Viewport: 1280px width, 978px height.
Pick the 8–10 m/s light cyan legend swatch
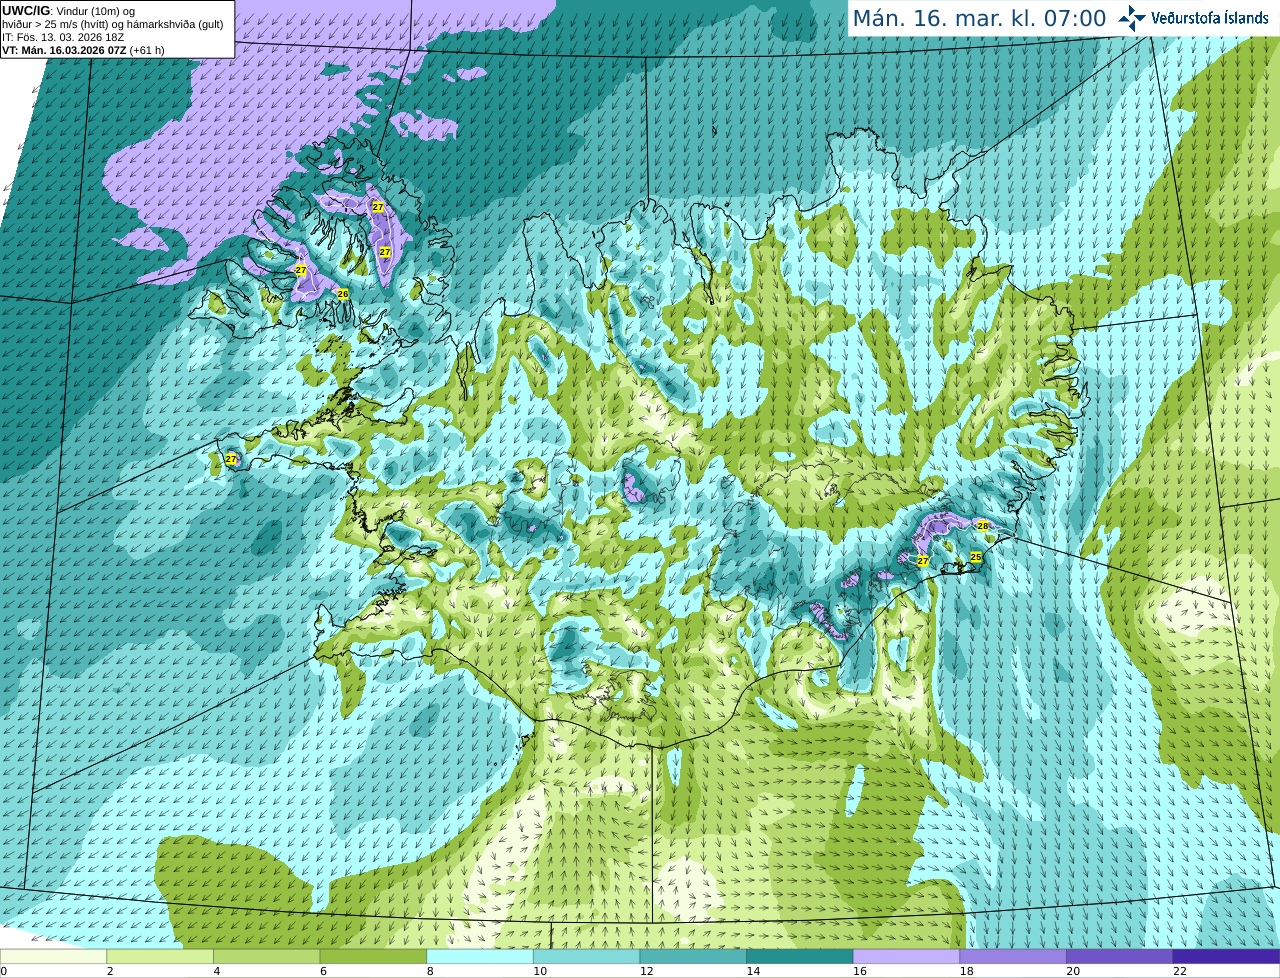point(480,956)
